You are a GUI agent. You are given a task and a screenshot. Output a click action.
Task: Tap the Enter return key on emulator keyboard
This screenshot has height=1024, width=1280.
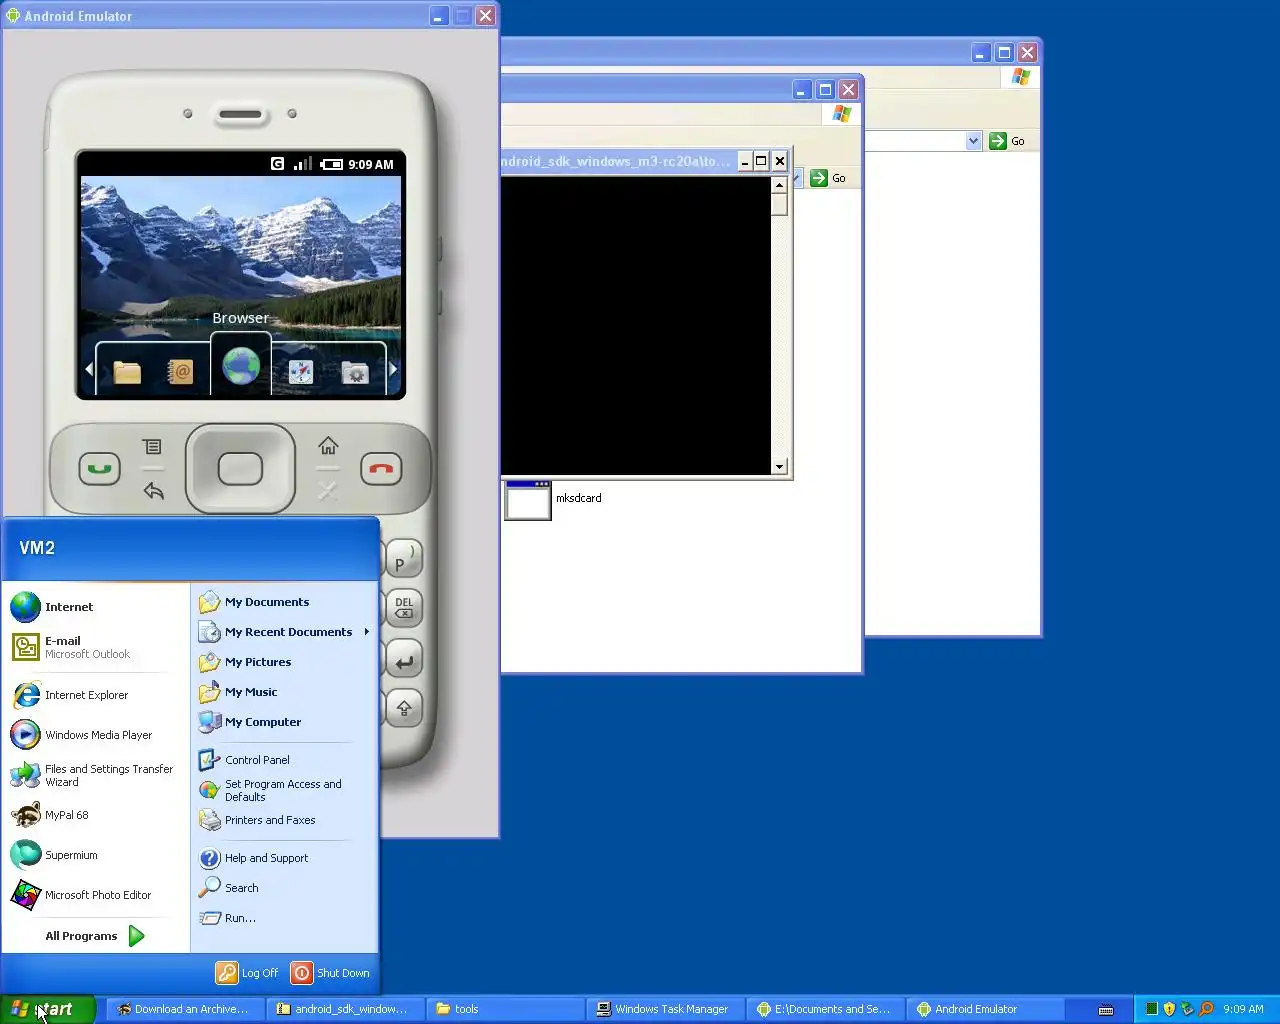click(404, 661)
